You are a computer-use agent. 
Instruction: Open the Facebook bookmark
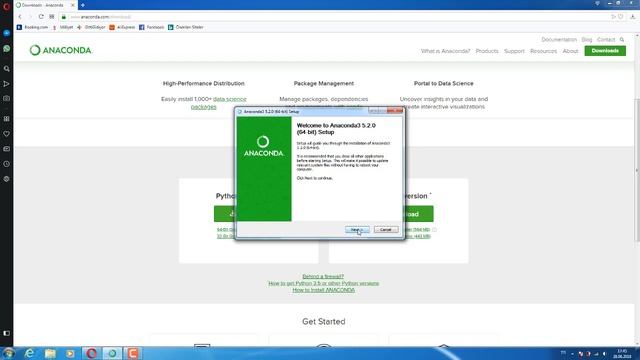pos(151,27)
